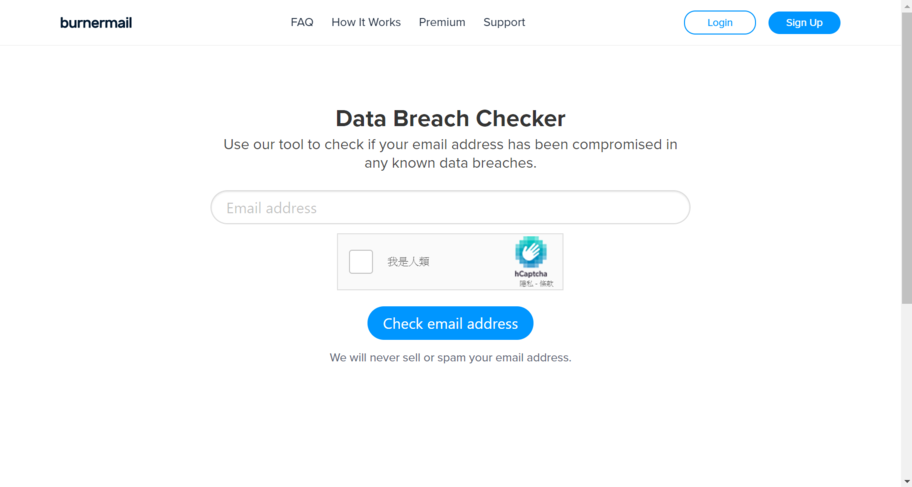Open hCaptcha 條款 terms link
912x487 pixels.
546,284
